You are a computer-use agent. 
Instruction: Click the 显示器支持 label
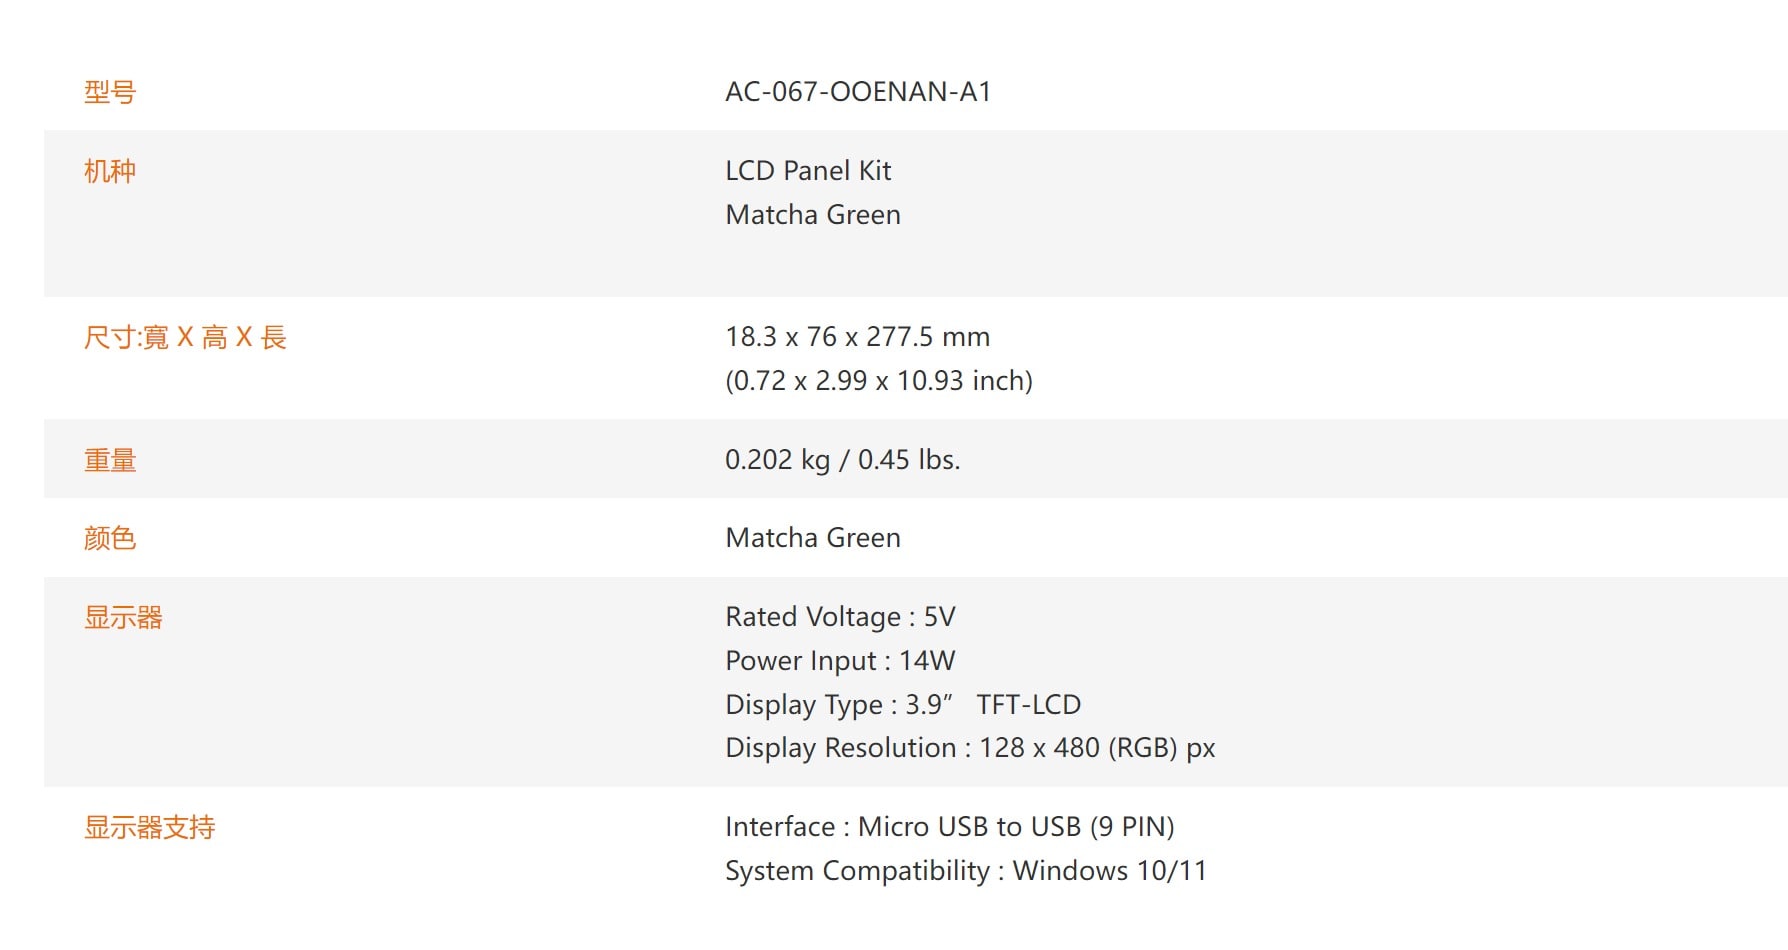(x=149, y=827)
